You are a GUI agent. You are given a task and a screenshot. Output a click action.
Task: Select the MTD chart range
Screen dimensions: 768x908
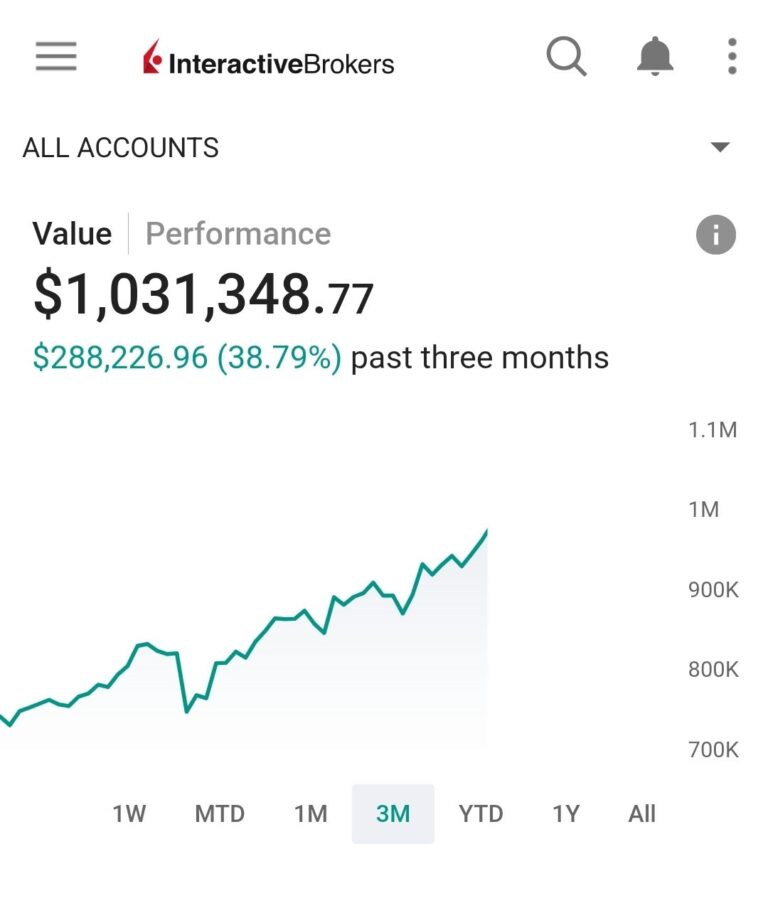(x=219, y=814)
